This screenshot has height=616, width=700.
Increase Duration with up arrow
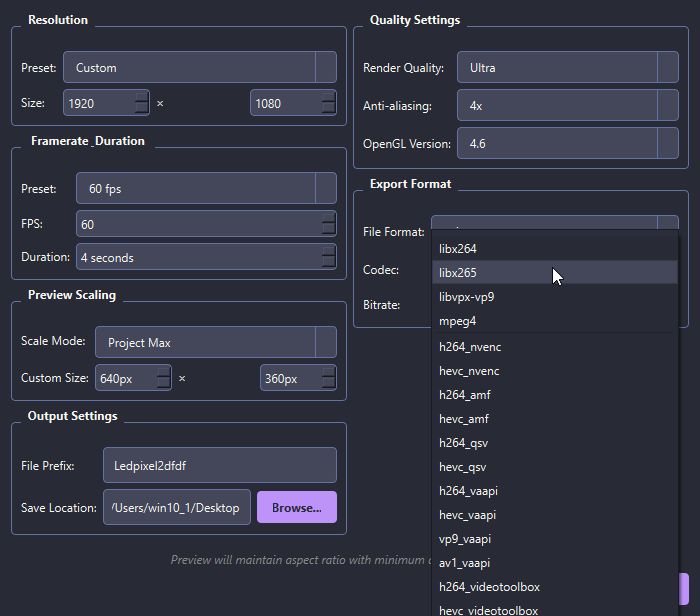[329, 251]
